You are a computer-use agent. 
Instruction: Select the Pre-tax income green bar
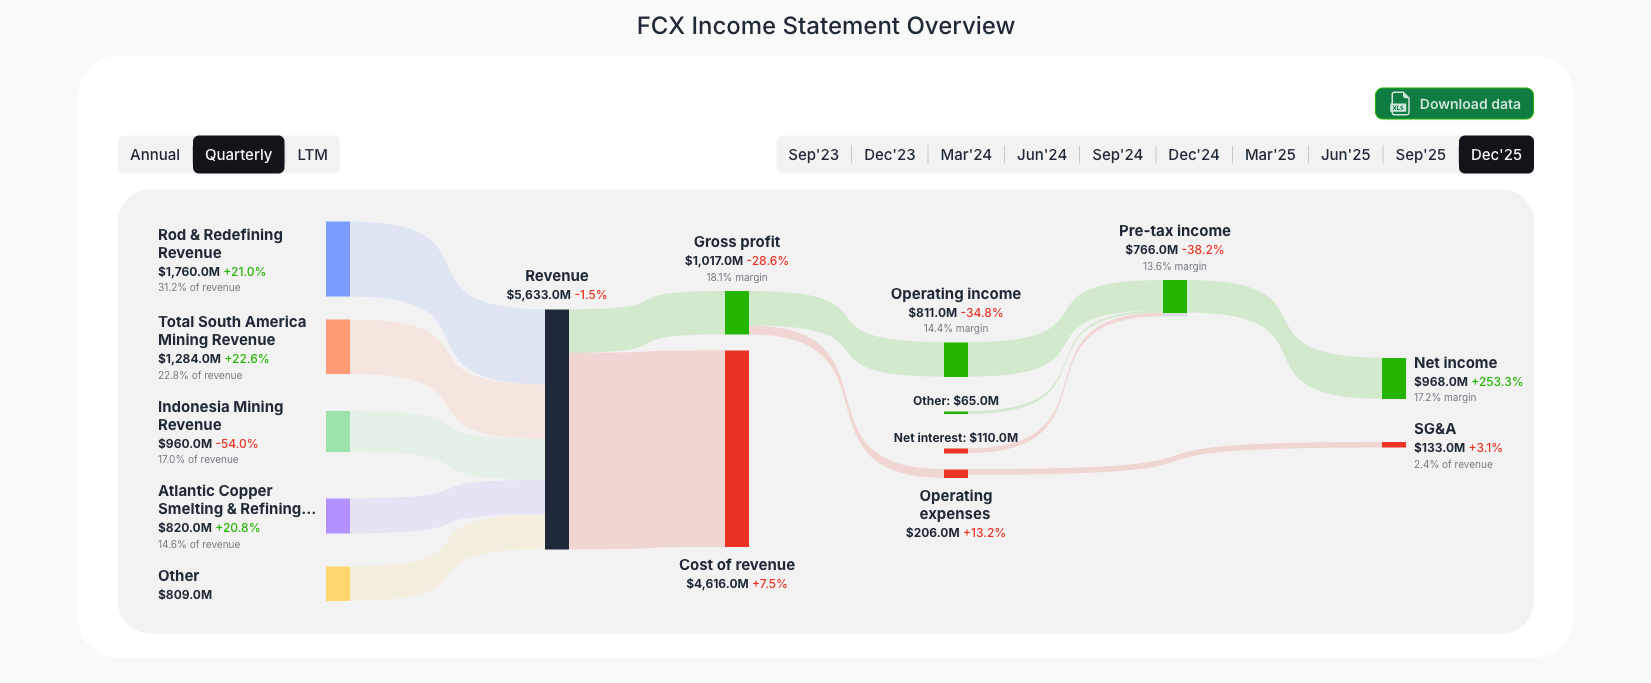click(1174, 296)
